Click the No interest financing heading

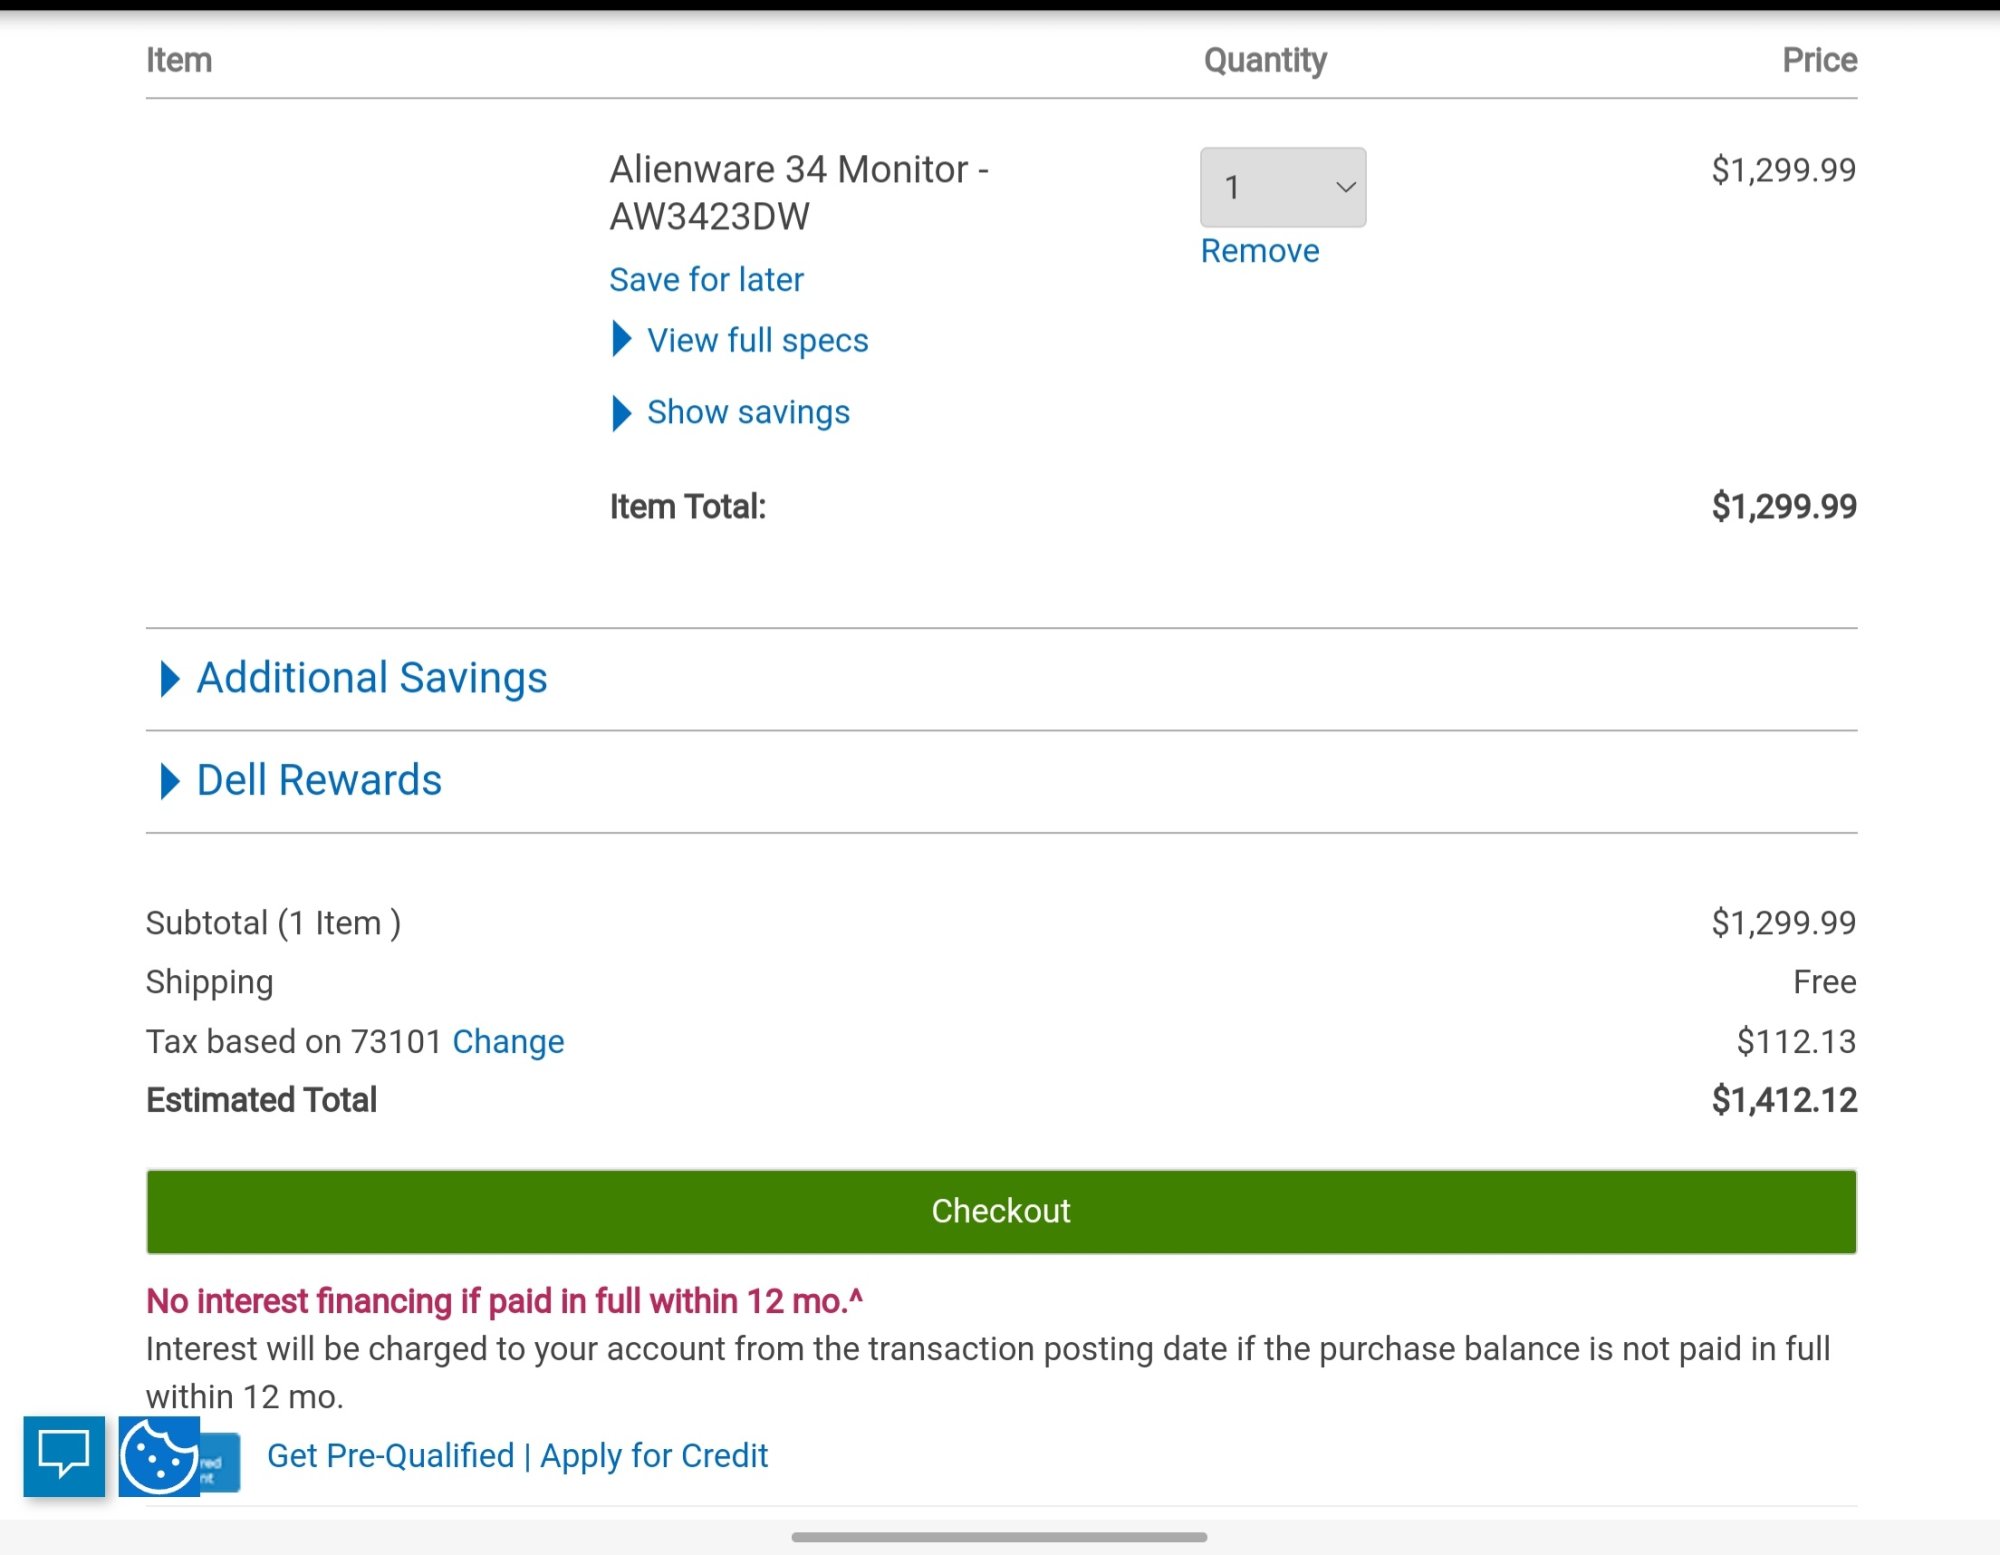point(504,1301)
